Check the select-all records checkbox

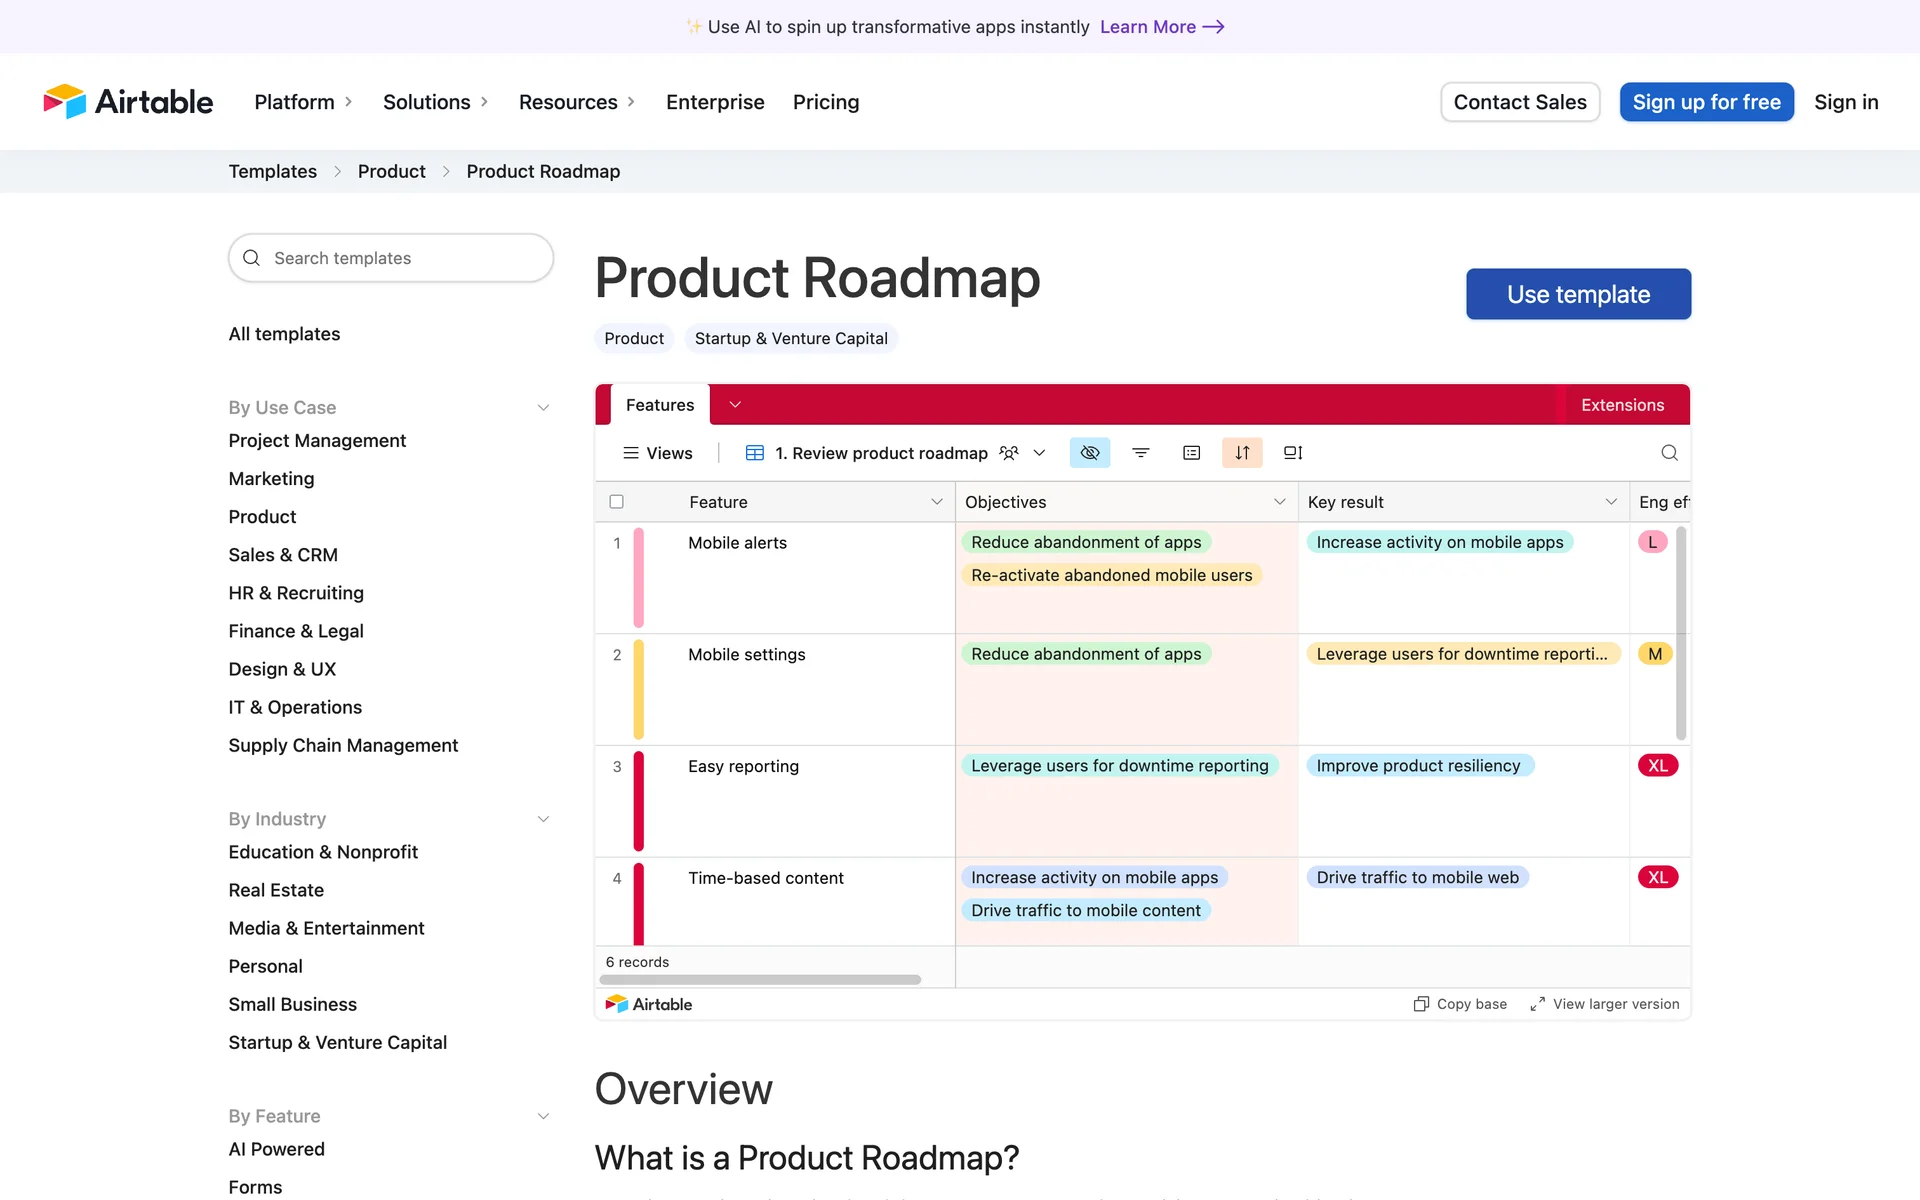pos(617,502)
